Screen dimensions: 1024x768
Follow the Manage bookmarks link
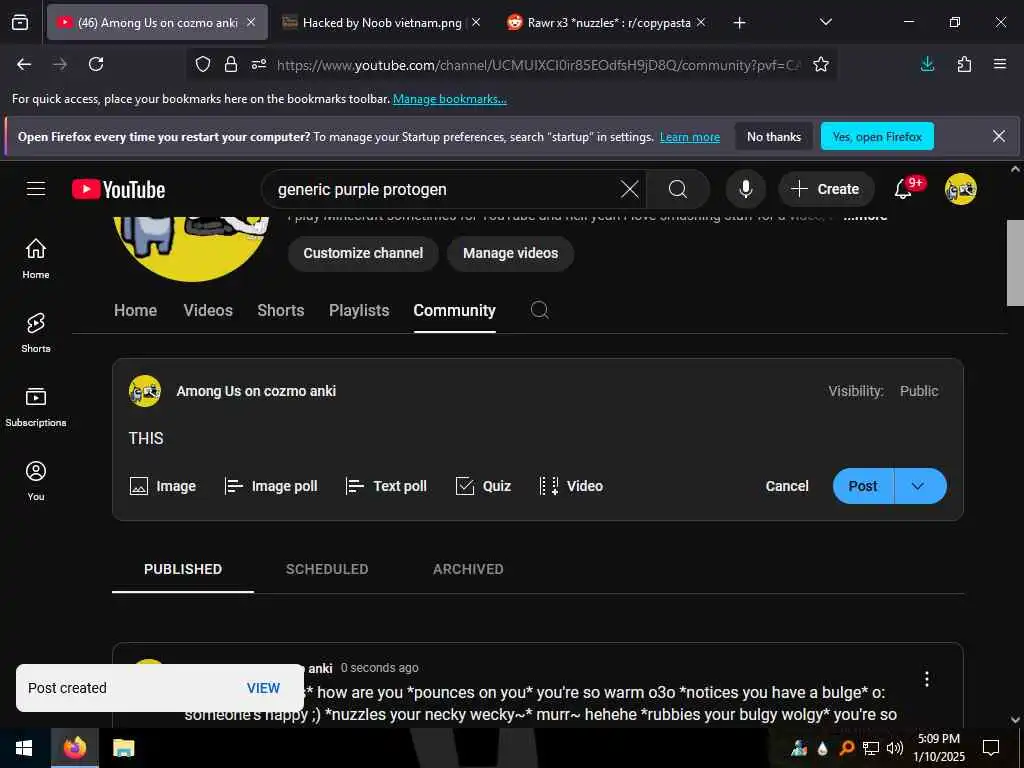(x=449, y=99)
